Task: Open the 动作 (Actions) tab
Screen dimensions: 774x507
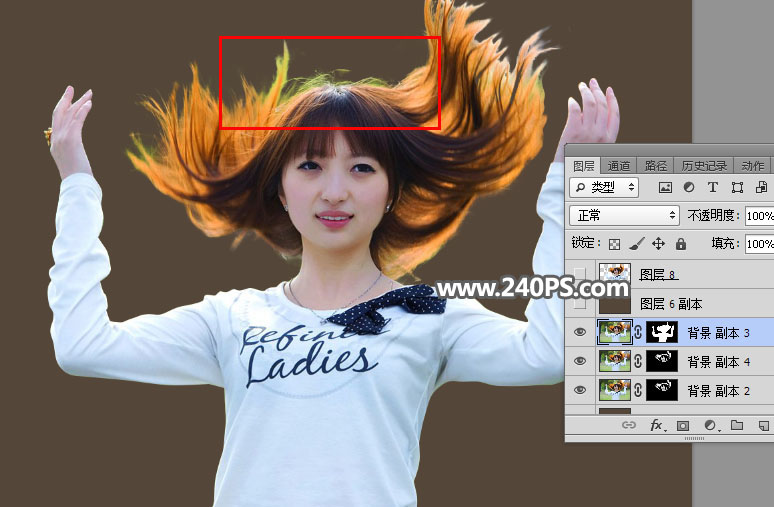Action: pyautogui.click(x=752, y=166)
